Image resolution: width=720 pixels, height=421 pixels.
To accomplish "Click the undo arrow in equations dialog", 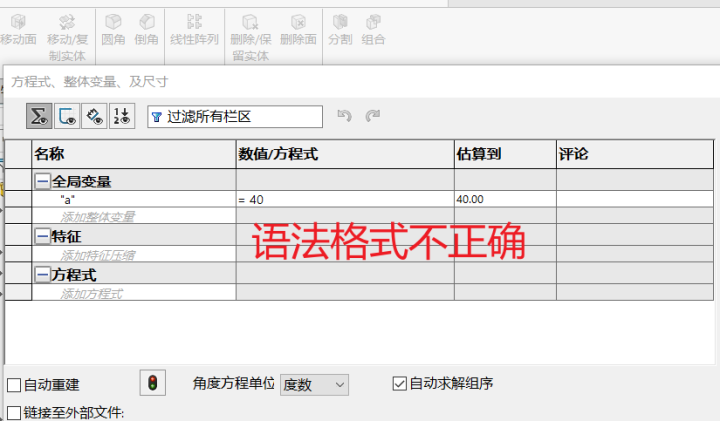I will (x=344, y=116).
